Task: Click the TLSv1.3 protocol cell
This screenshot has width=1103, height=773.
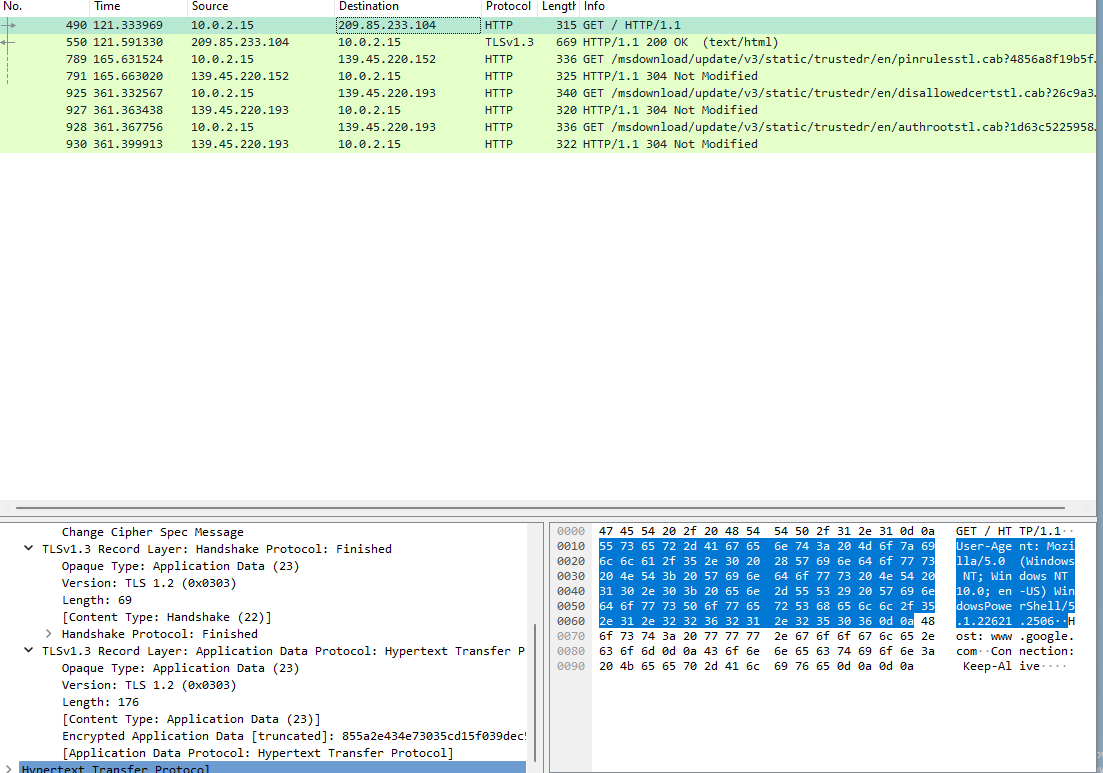Action: [x=509, y=42]
